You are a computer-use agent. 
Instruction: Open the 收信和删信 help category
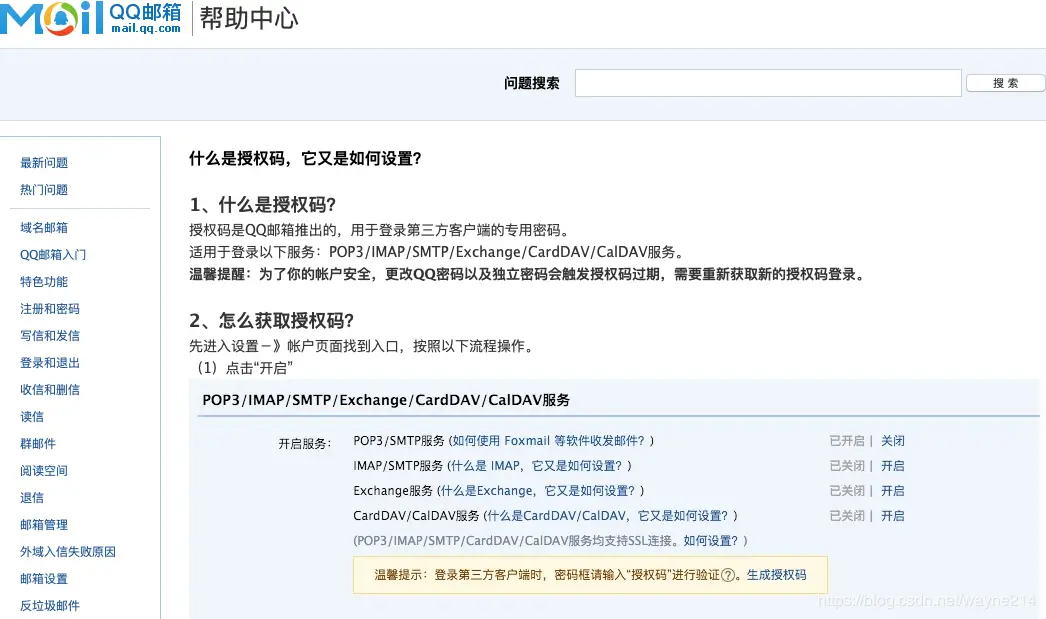coord(44,389)
